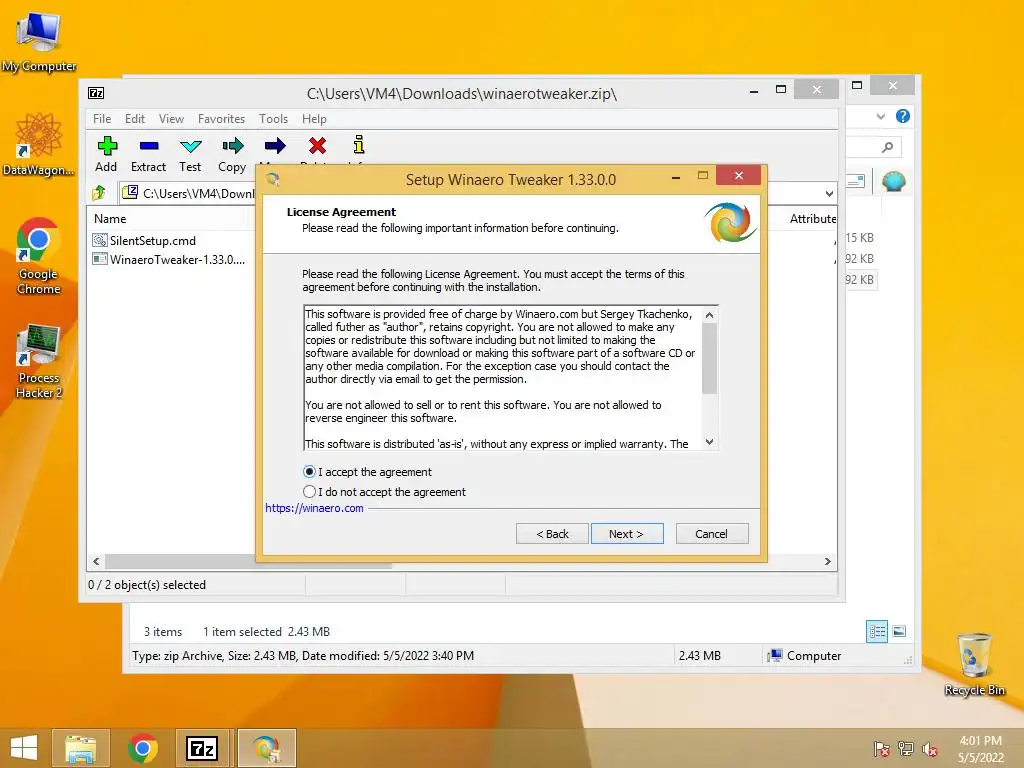Switch Explorer to details view icon
The image size is (1024, 768).
877,631
